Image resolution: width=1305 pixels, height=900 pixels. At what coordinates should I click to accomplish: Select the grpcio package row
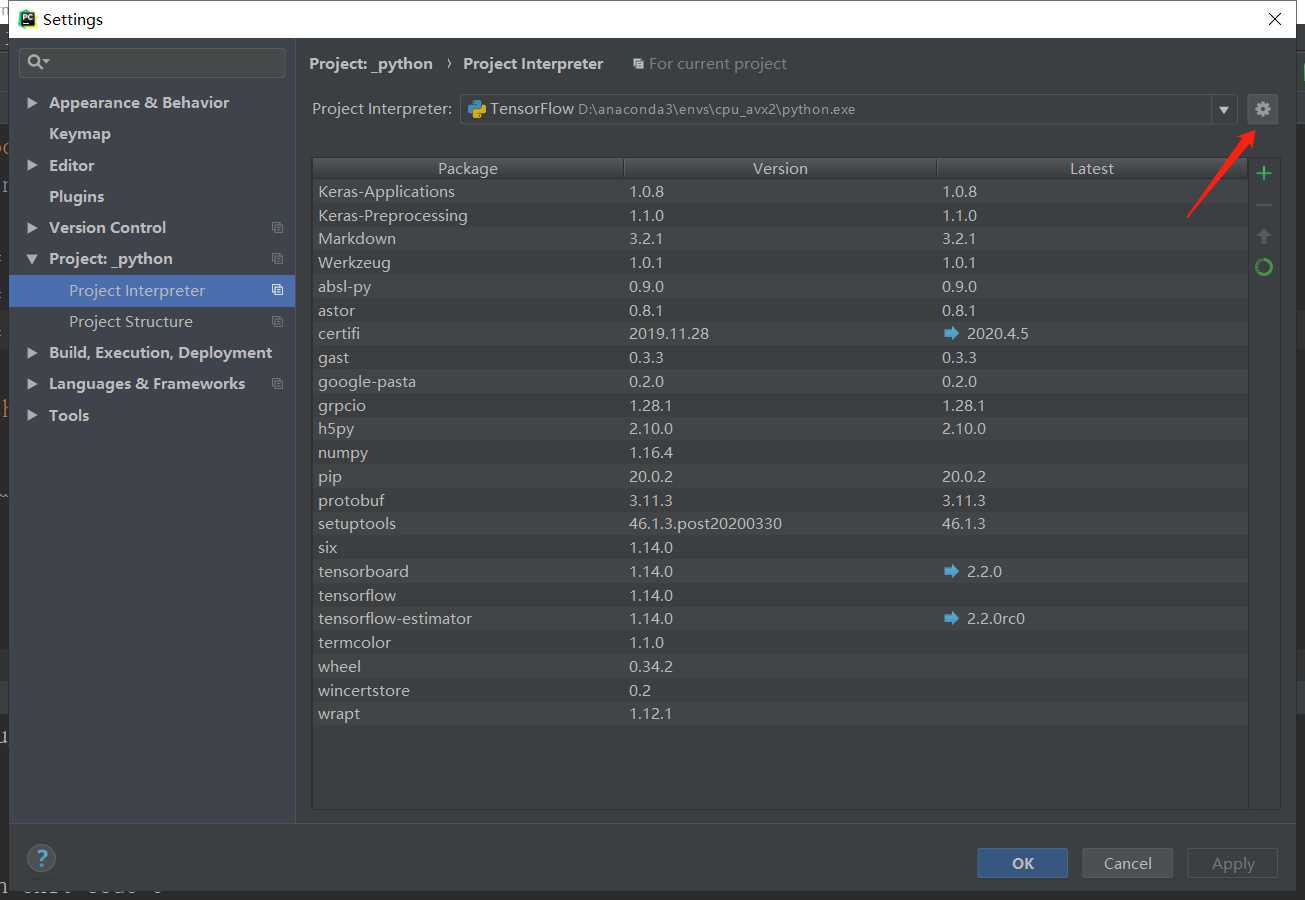coord(780,405)
